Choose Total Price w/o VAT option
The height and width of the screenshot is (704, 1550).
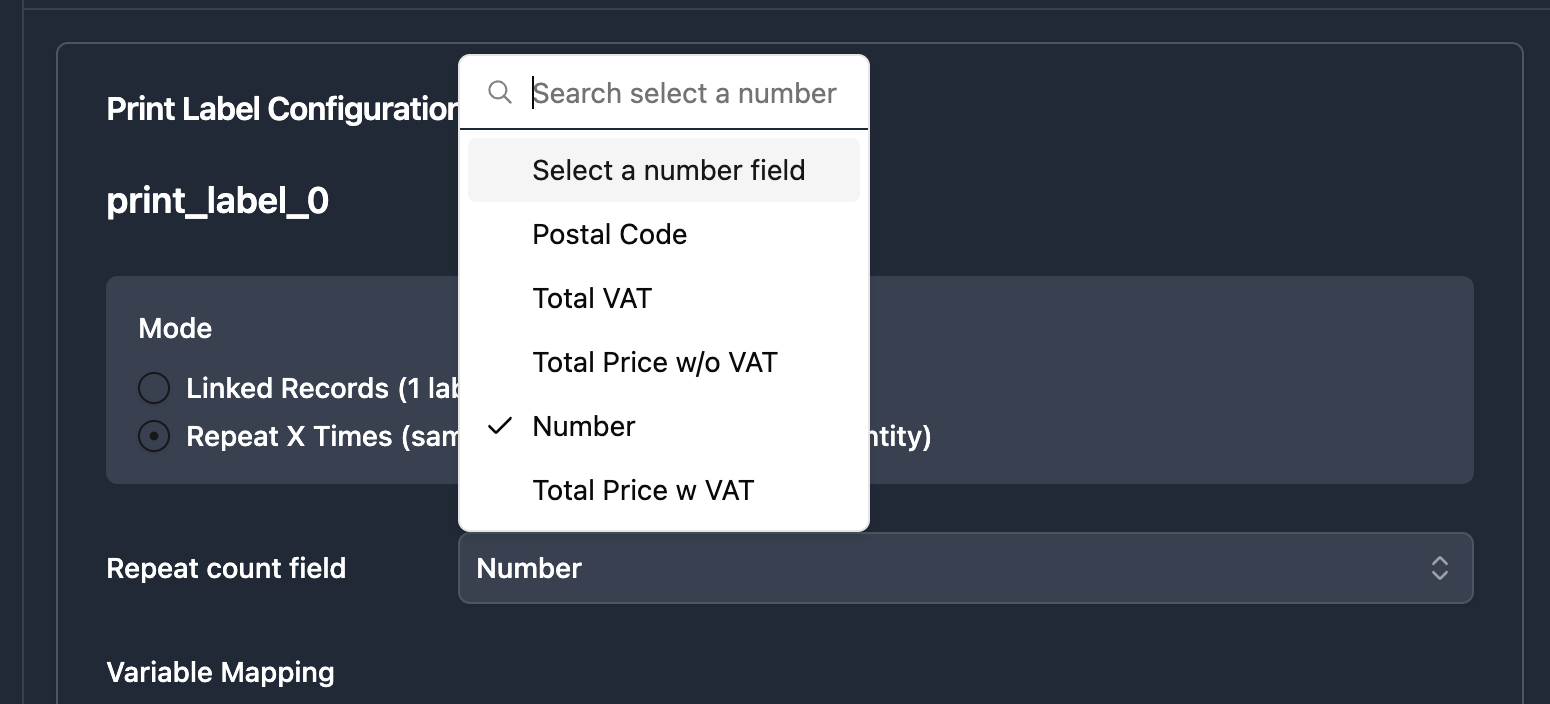point(654,362)
